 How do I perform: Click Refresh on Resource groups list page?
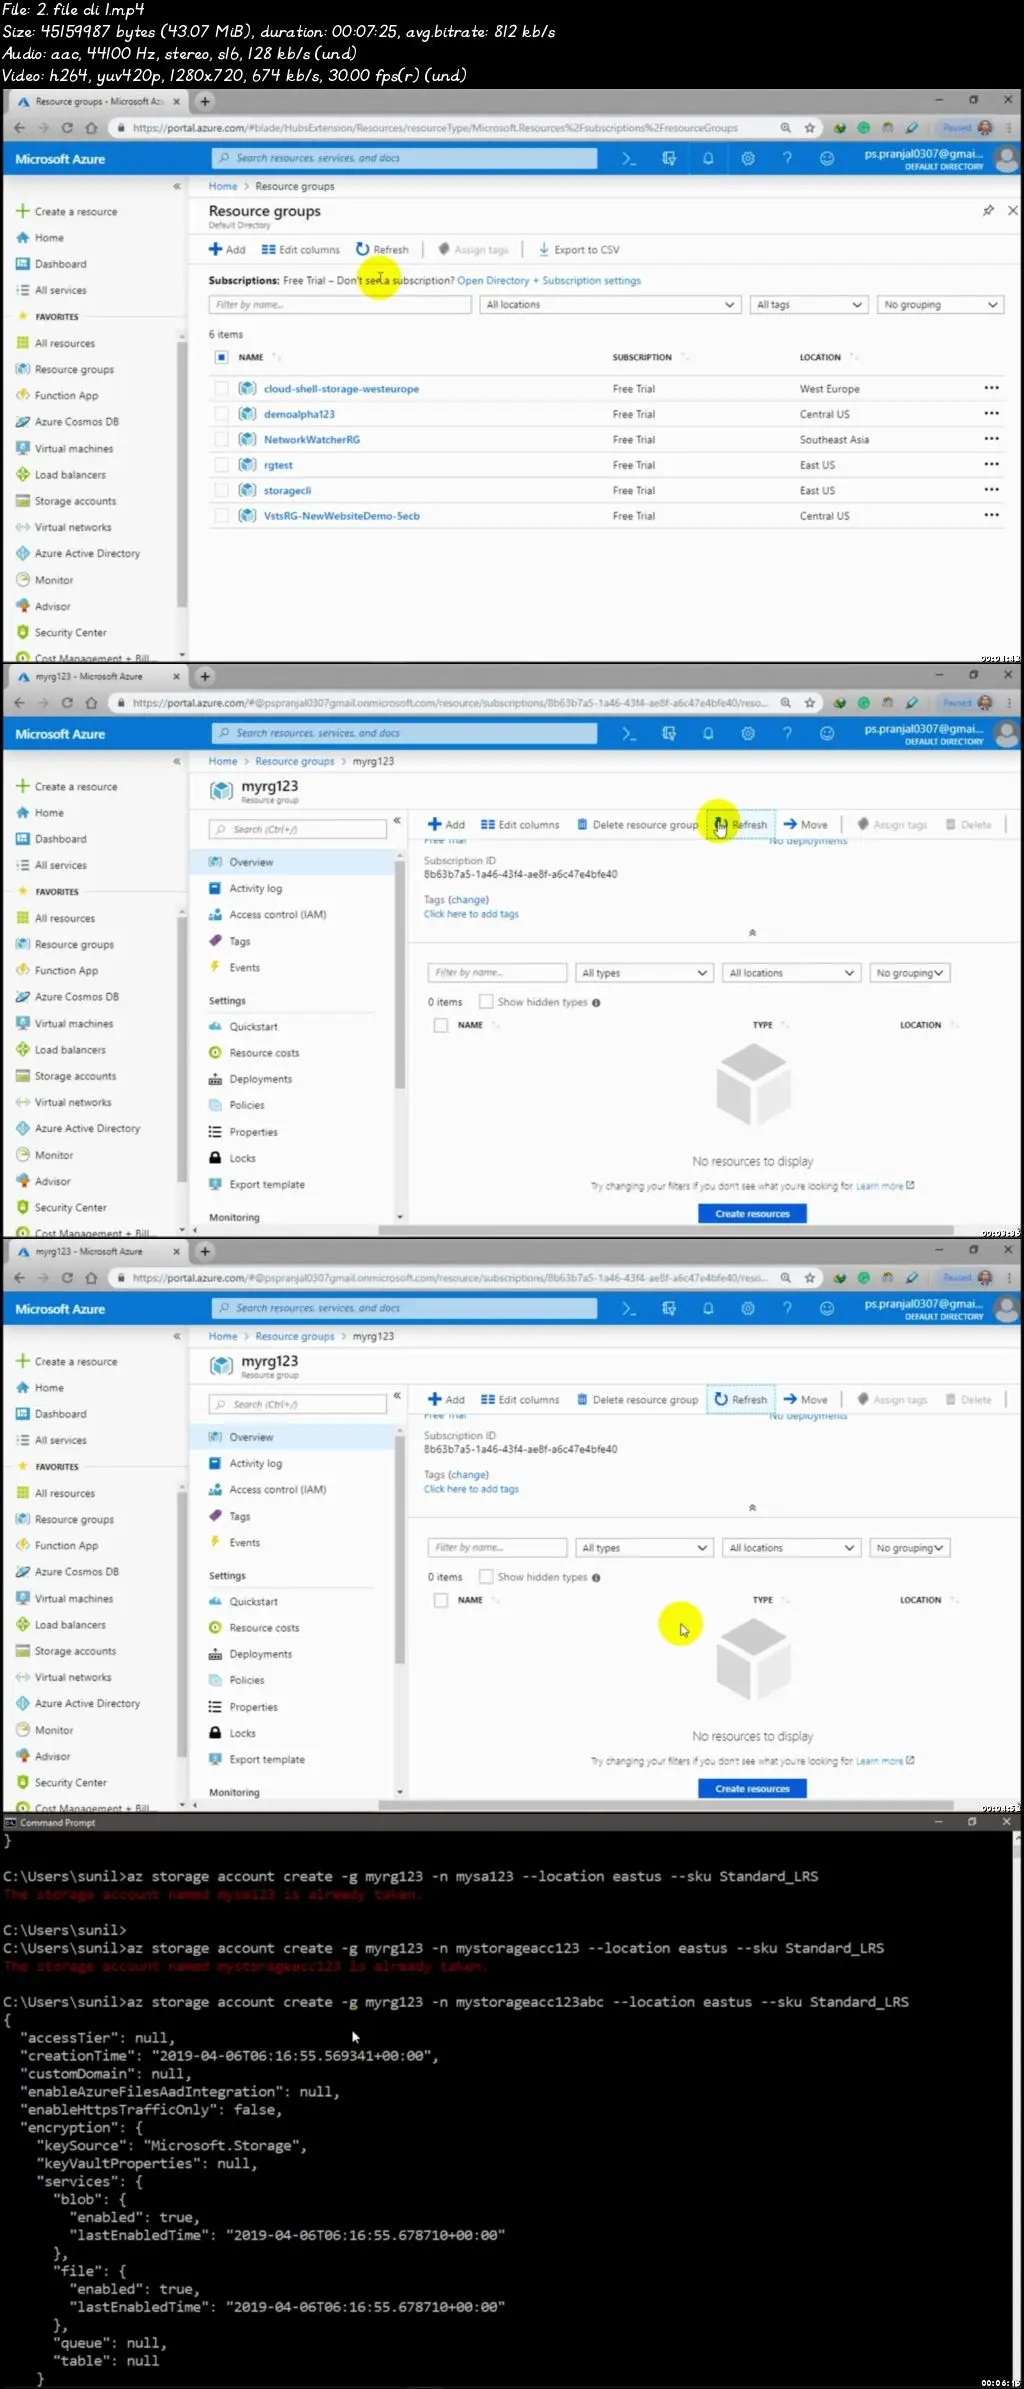(x=382, y=250)
